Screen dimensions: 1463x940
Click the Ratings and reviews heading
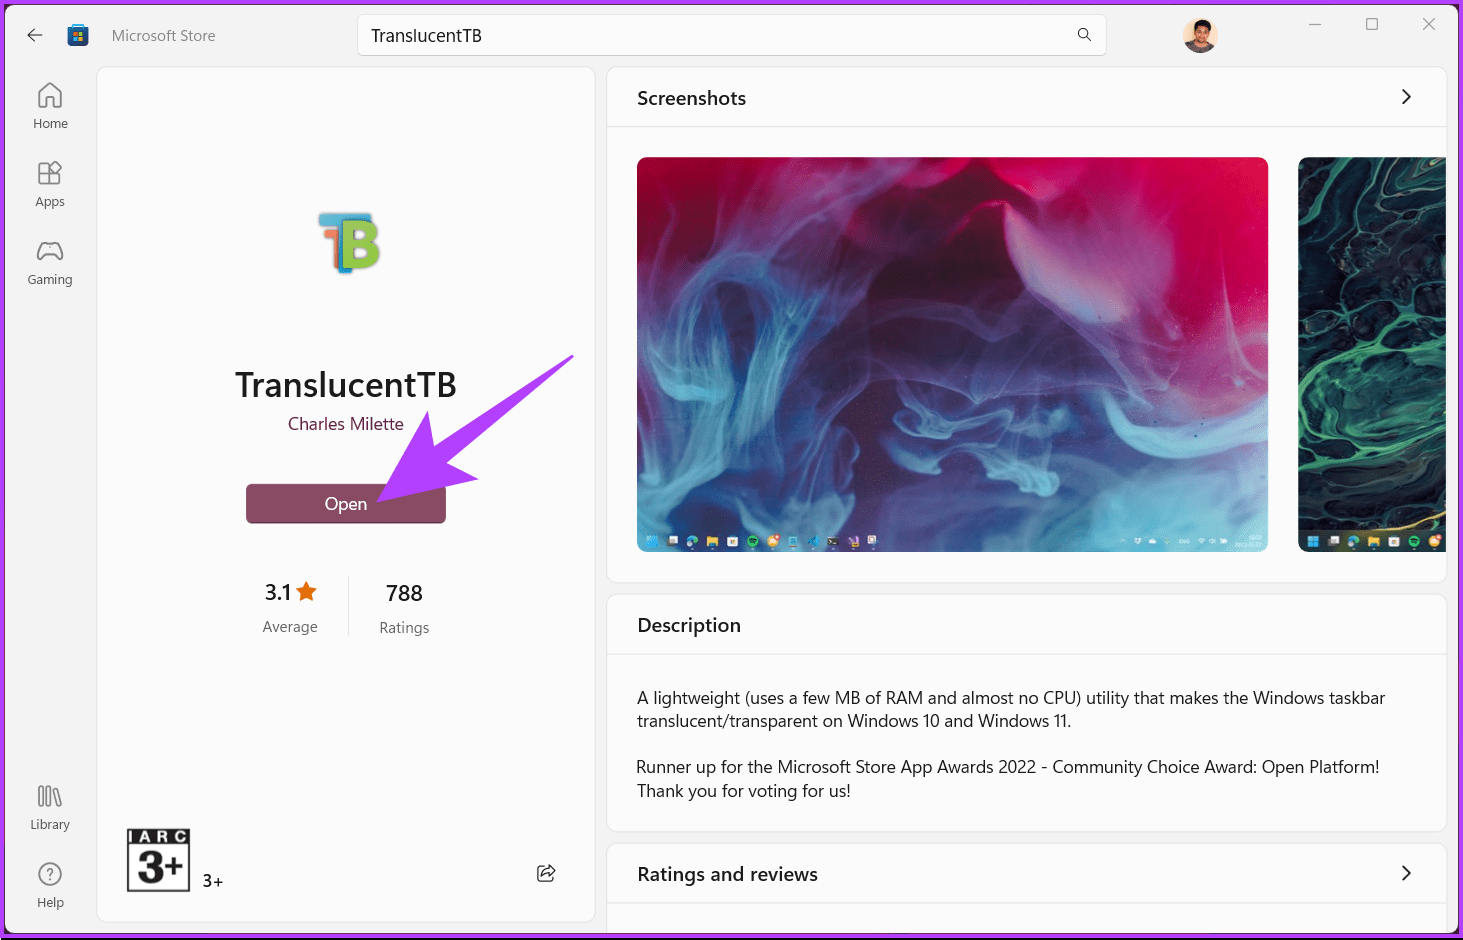pos(727,874)
